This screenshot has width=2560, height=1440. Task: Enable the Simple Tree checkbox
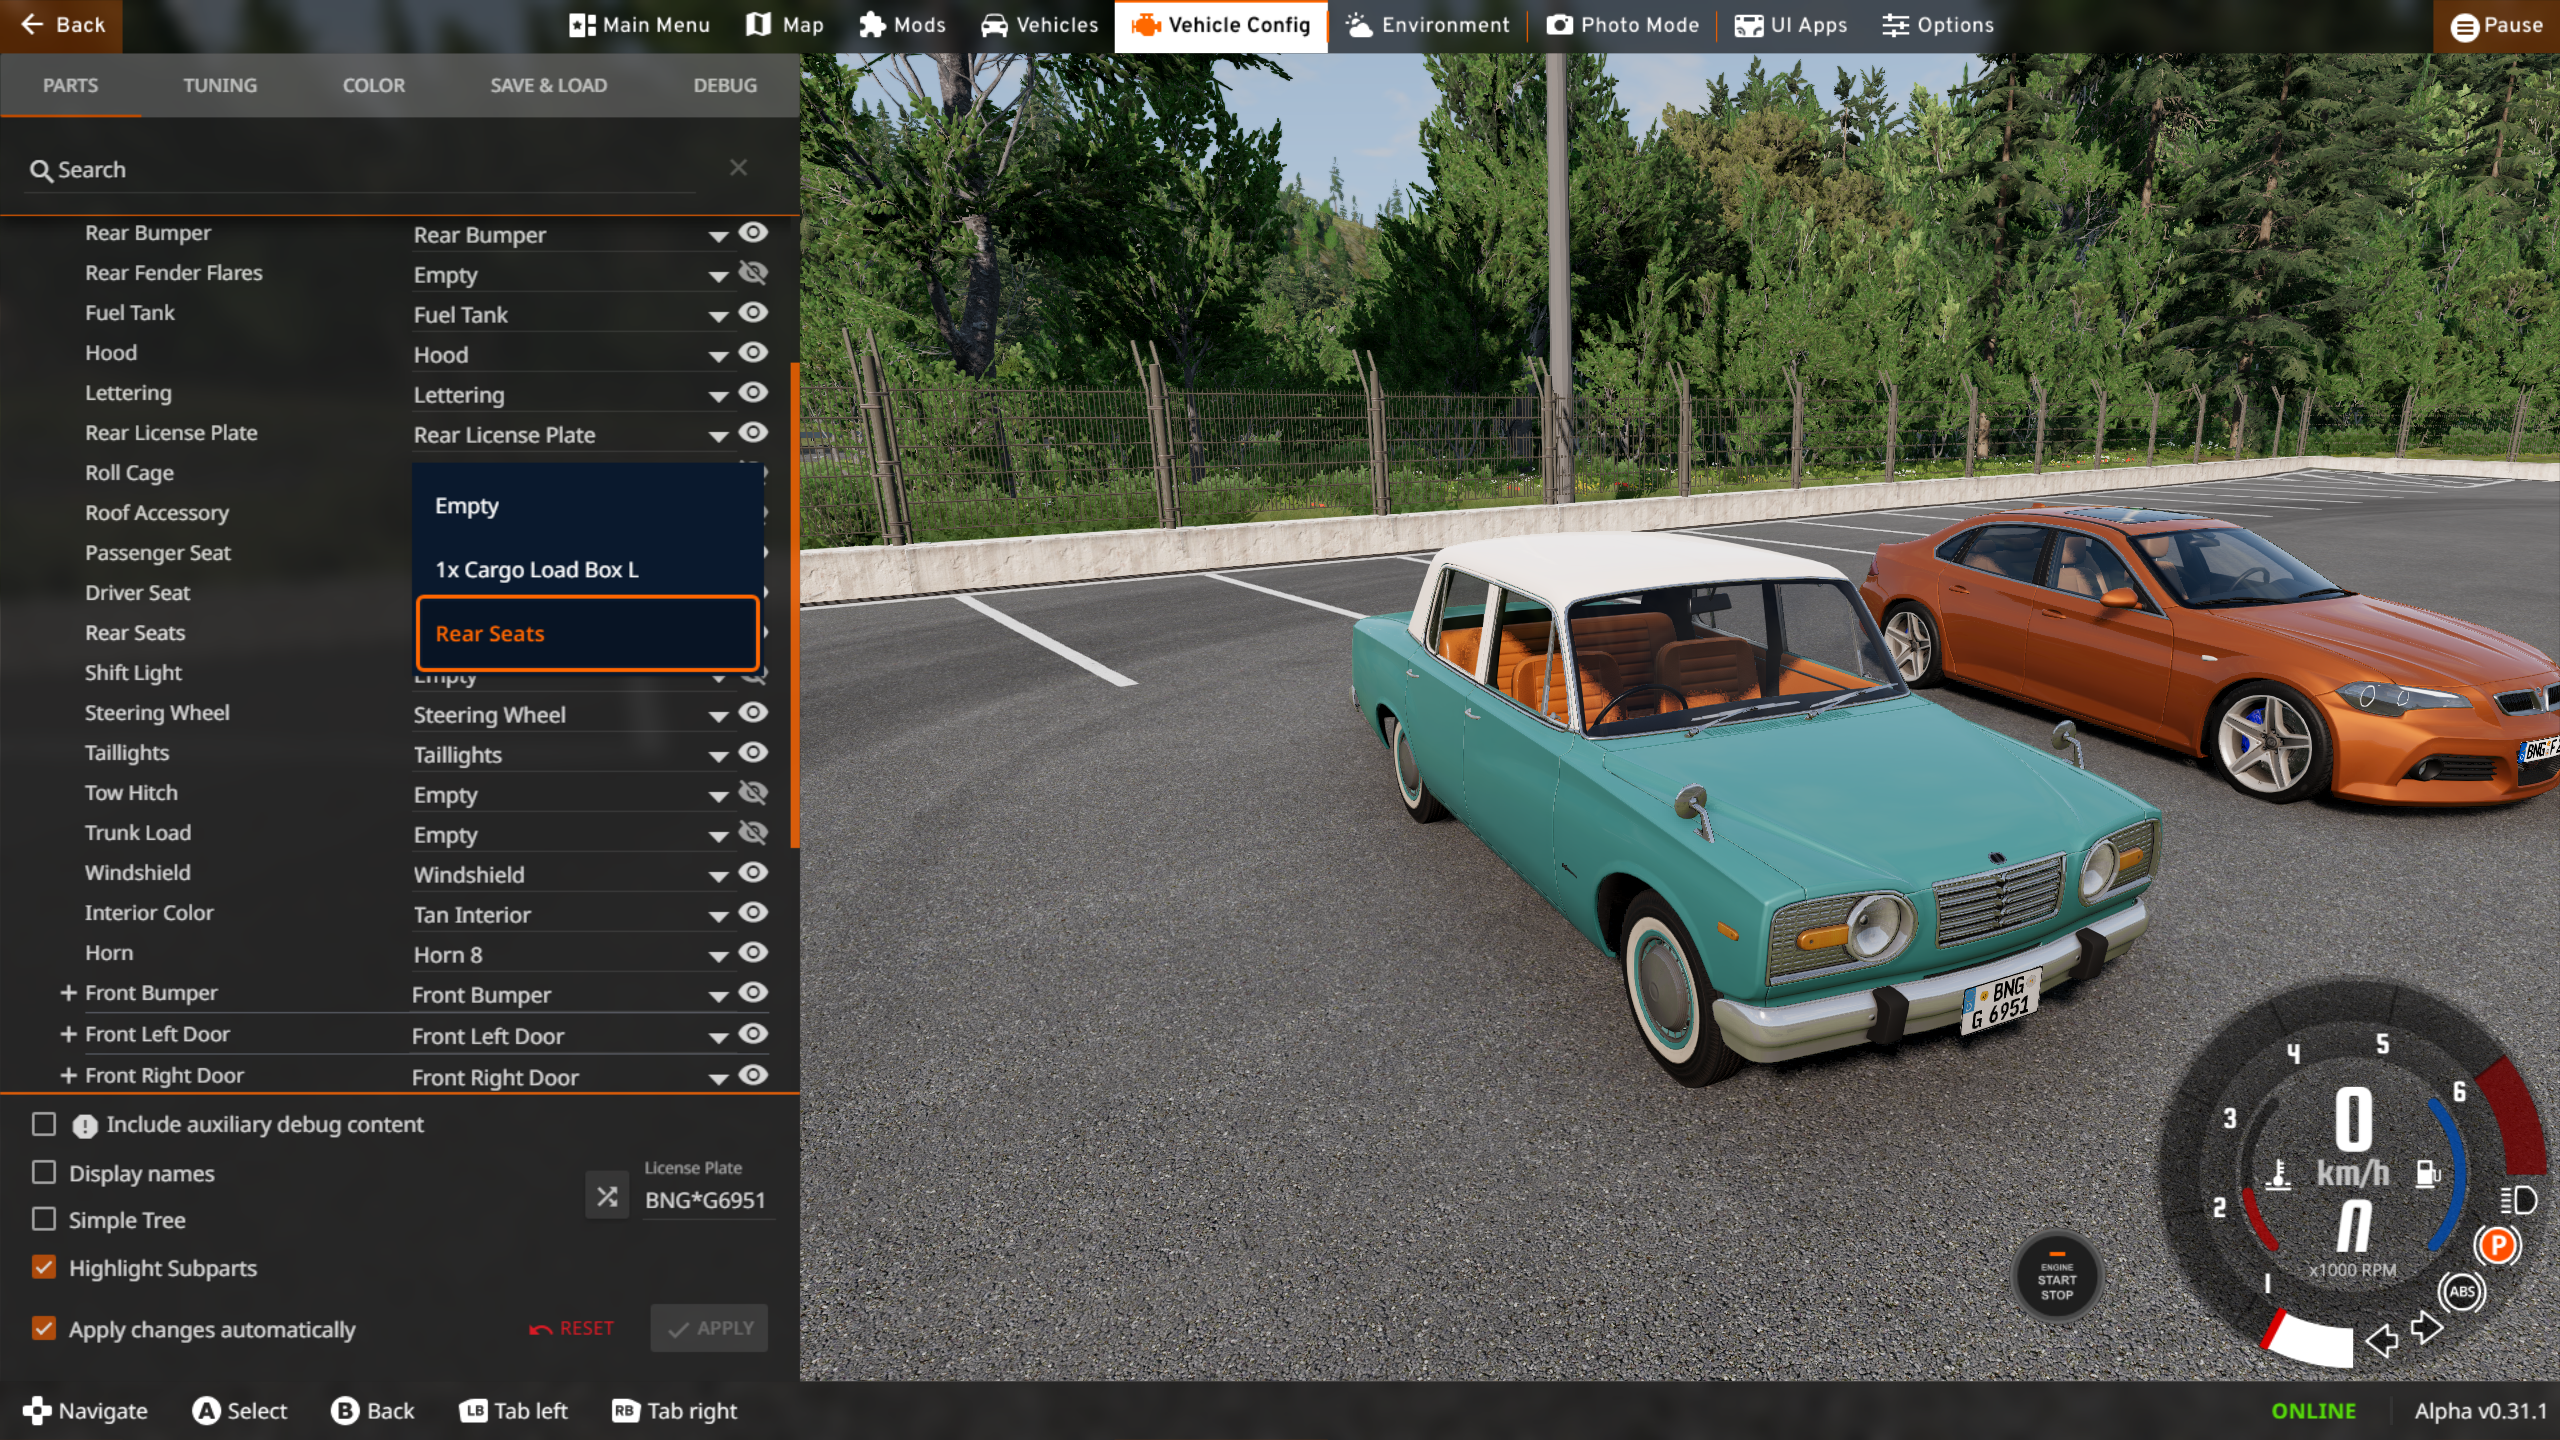pos(44,1219)
